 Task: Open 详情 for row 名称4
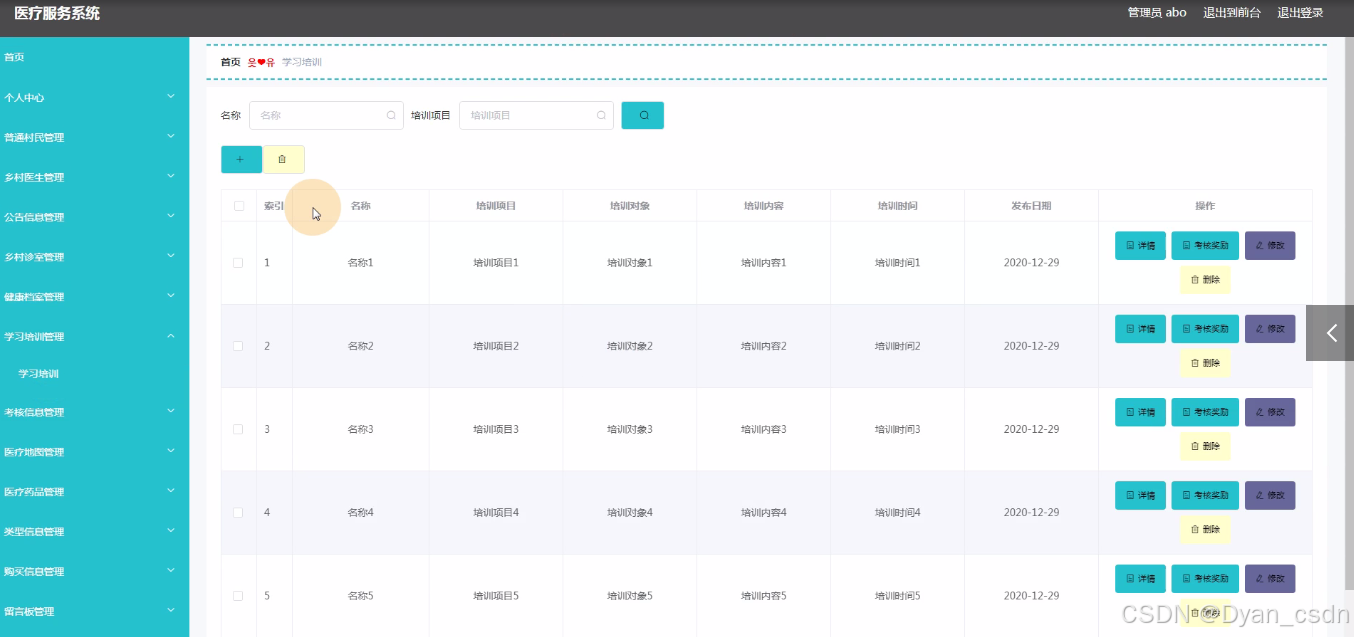pos(1140,494)
